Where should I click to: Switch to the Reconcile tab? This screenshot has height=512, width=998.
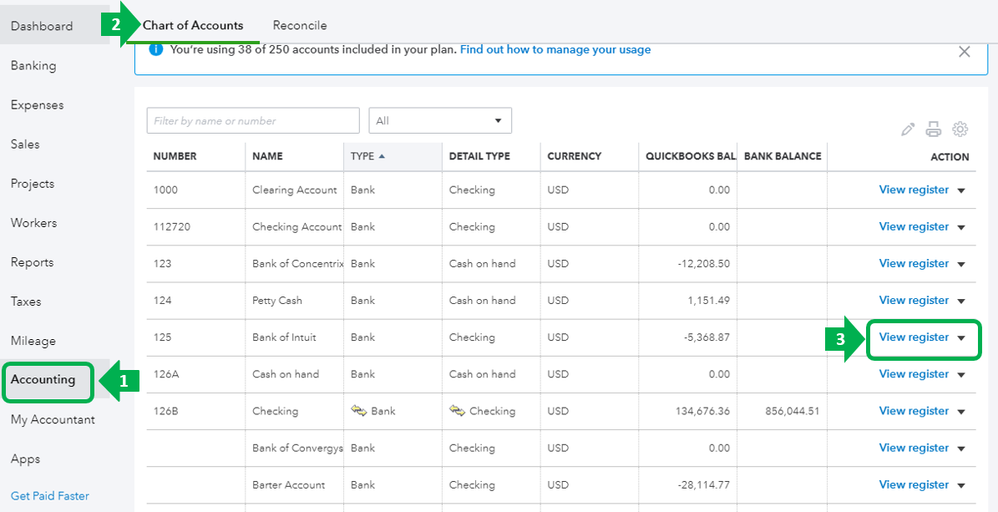(x=300, y=25)
